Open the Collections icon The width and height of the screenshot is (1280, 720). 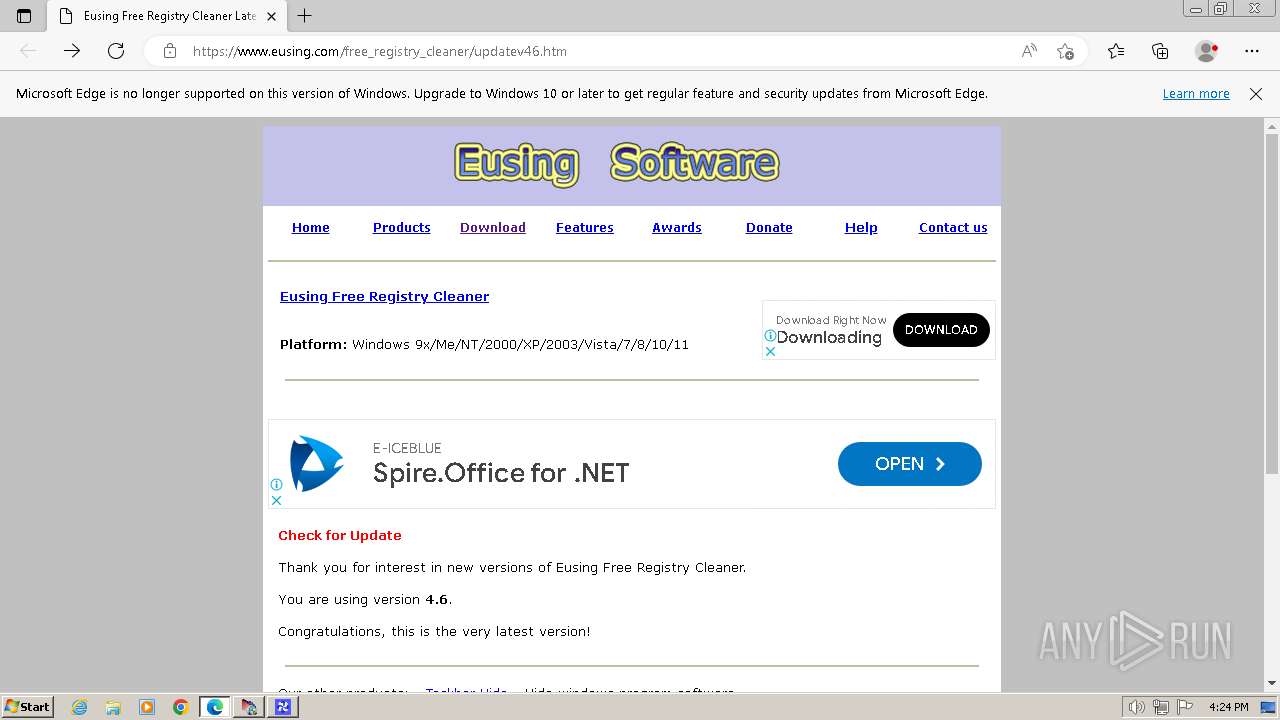pyautogui.click(x=1160, y=51)
